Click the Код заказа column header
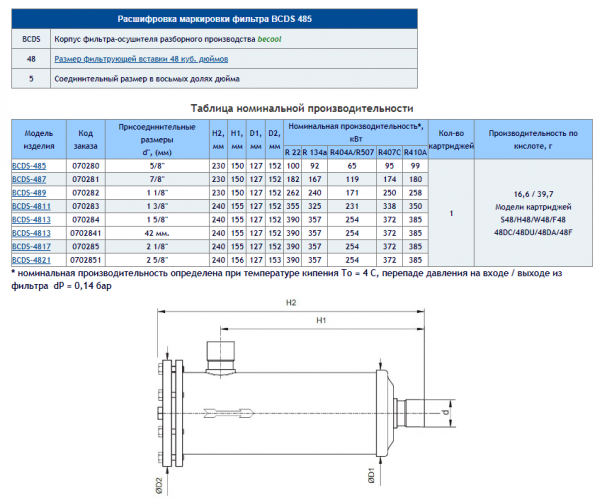The image size is (602, 500). [86, 139]
